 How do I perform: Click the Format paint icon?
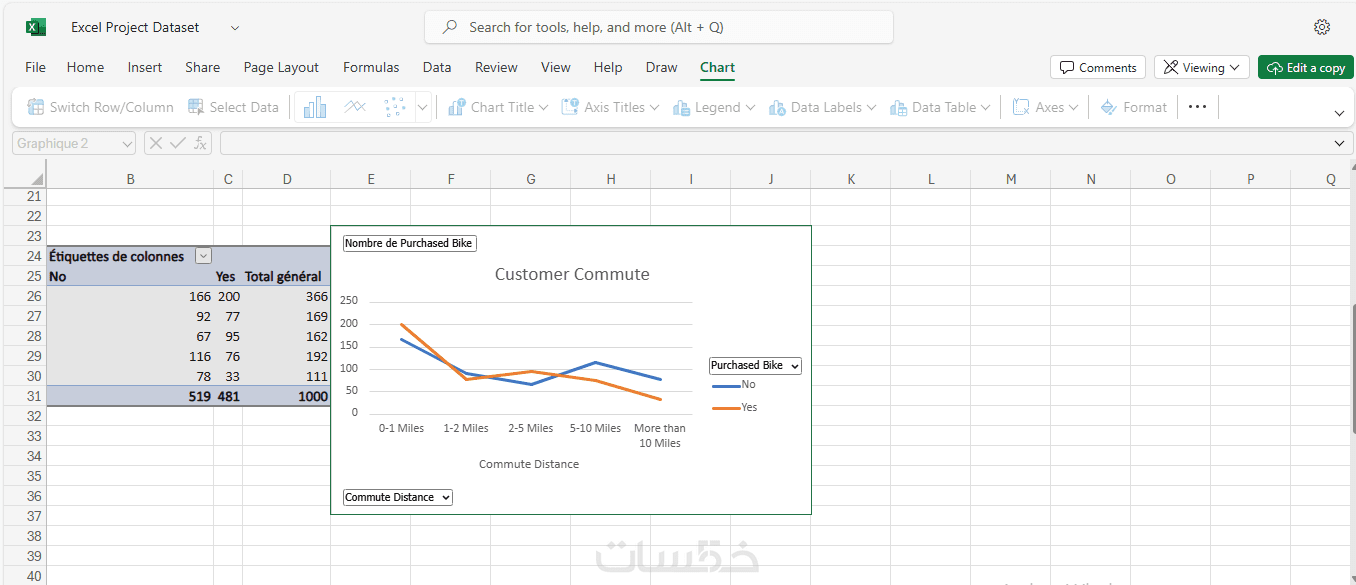click(1108, 107)
